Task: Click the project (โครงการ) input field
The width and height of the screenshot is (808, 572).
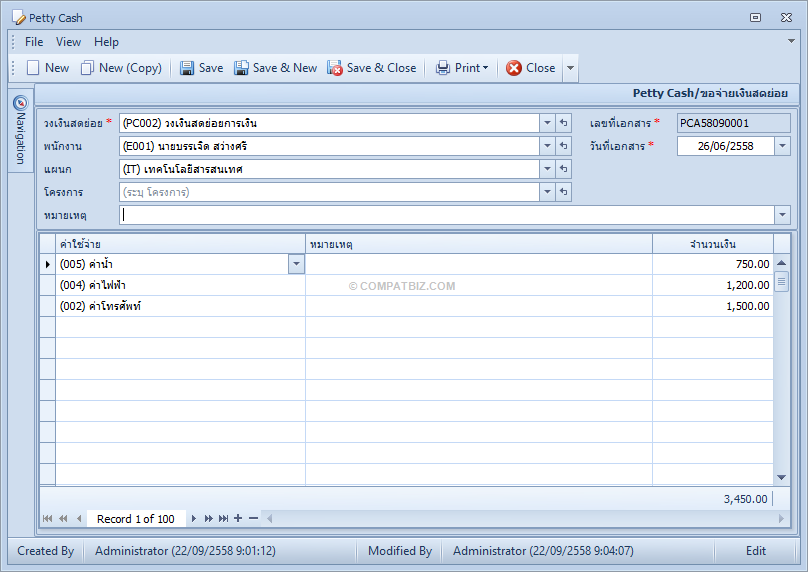Action: (329, 192)
